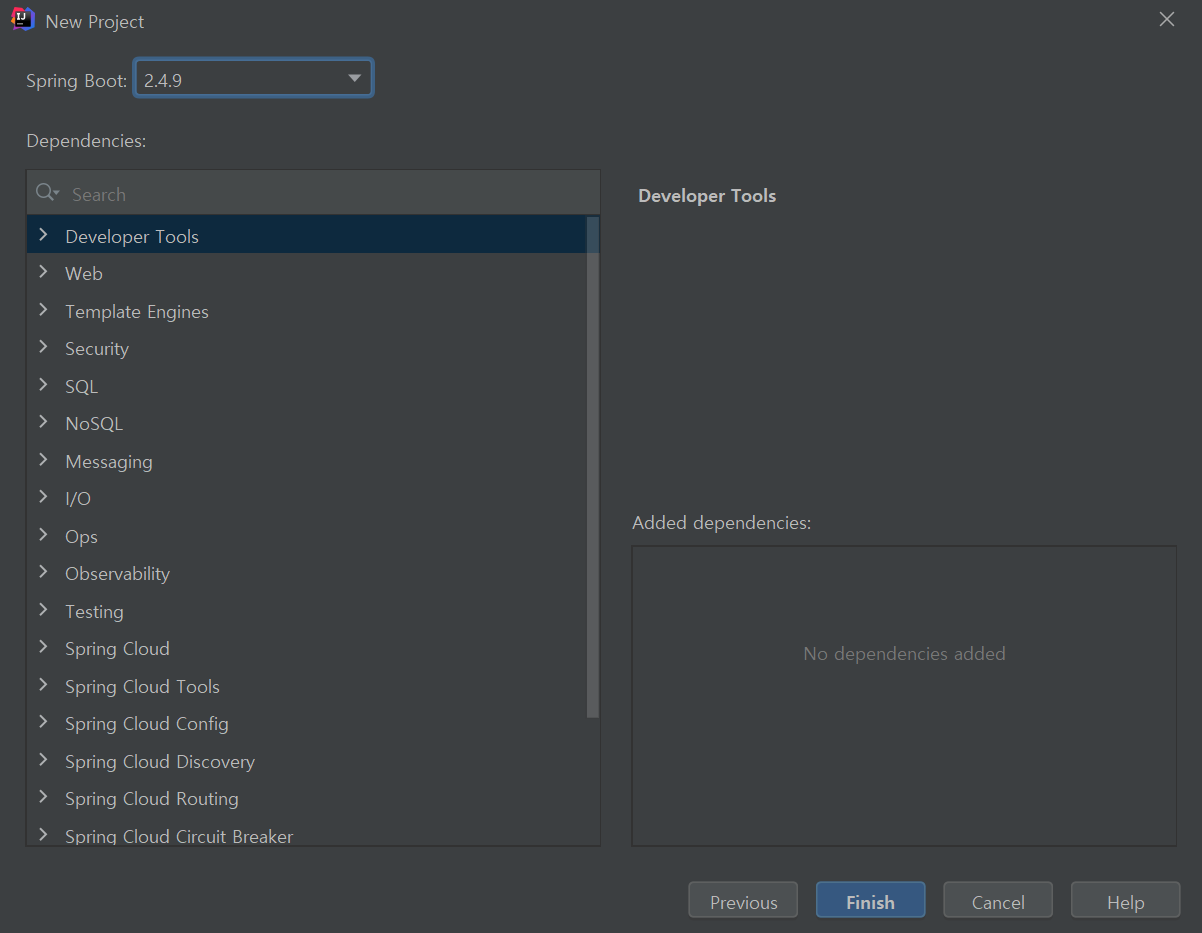
Task: Expand the Observability category chevron
Action: point(43,572)
